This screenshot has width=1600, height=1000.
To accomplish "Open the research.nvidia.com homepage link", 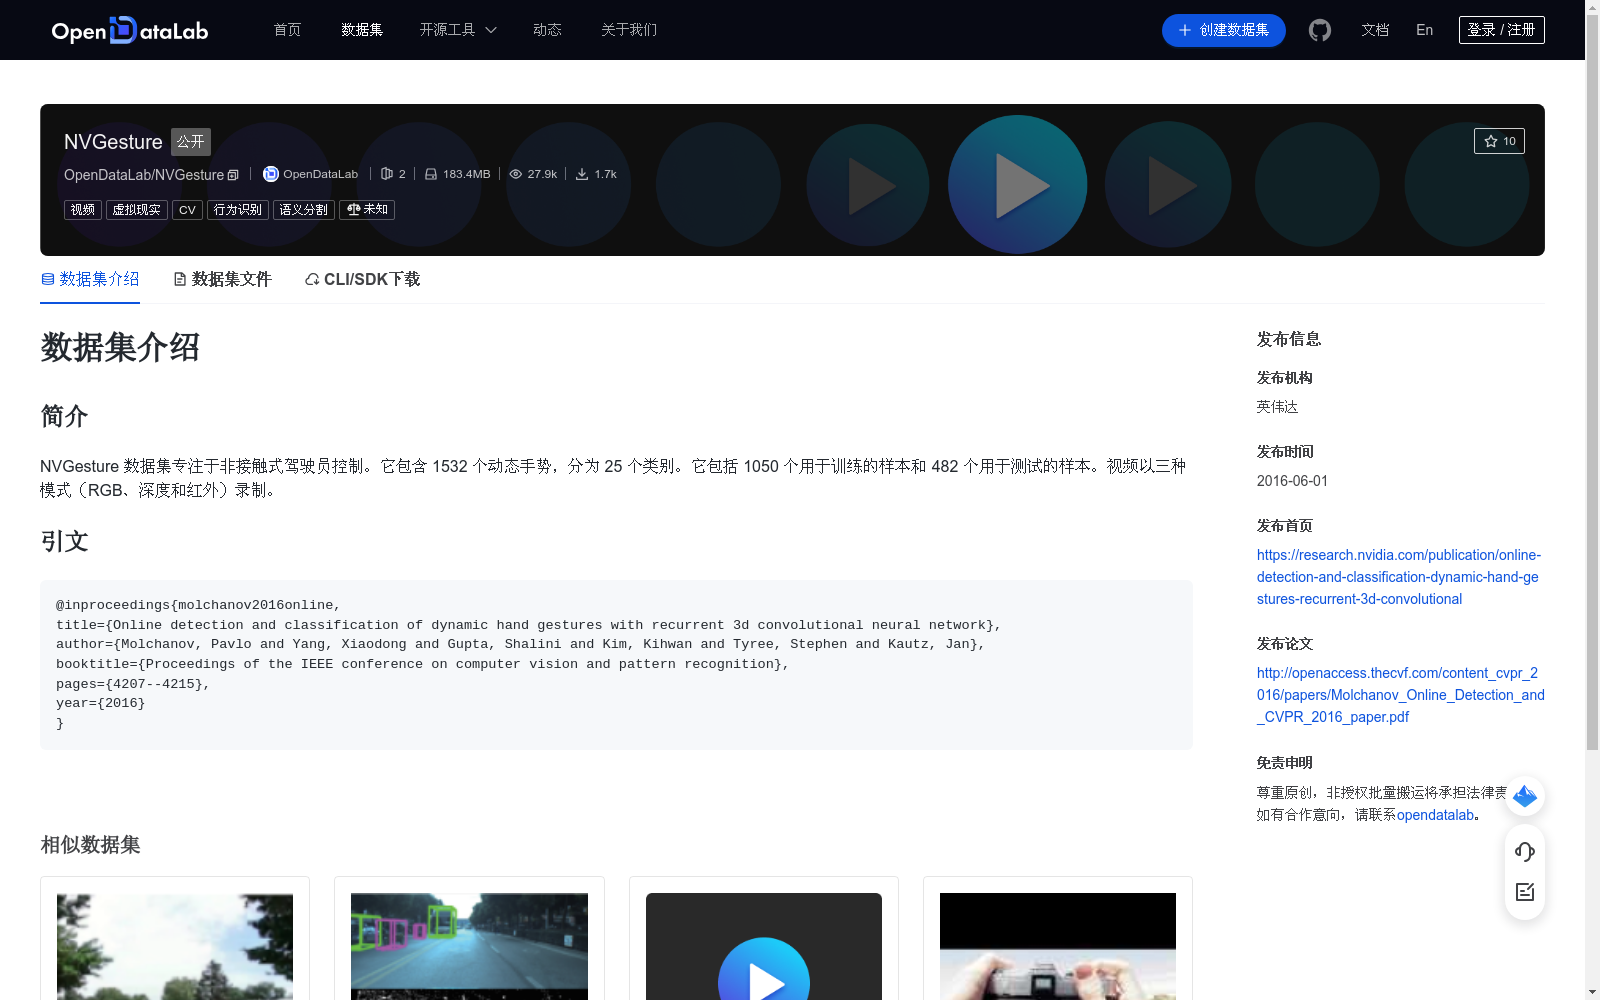I will tap(1399, 577).
